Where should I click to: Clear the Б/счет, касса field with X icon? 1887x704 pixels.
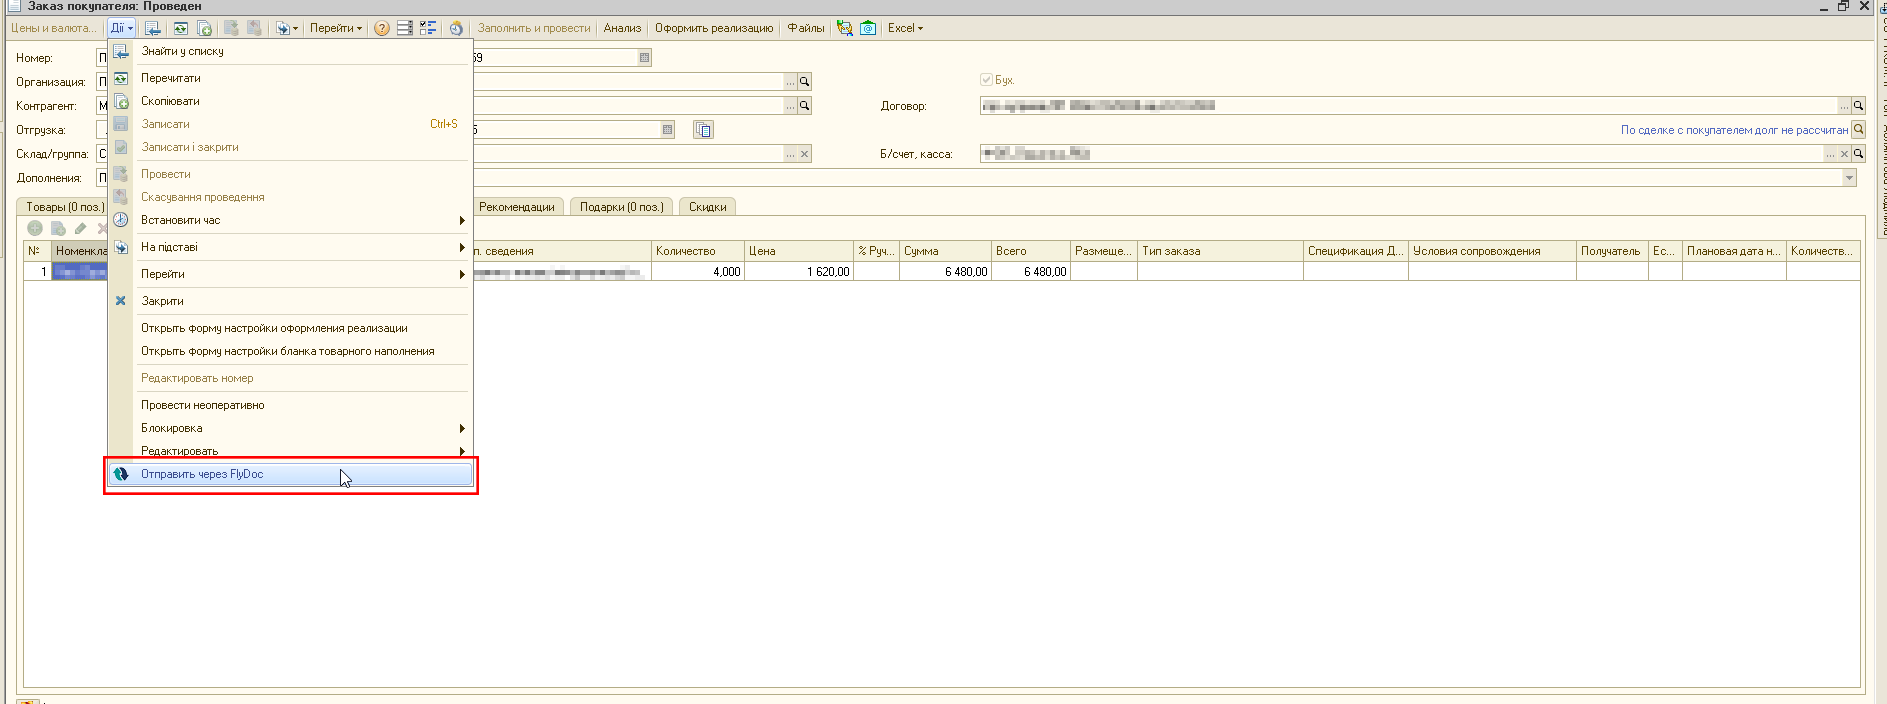click(x=1844, y=154)
